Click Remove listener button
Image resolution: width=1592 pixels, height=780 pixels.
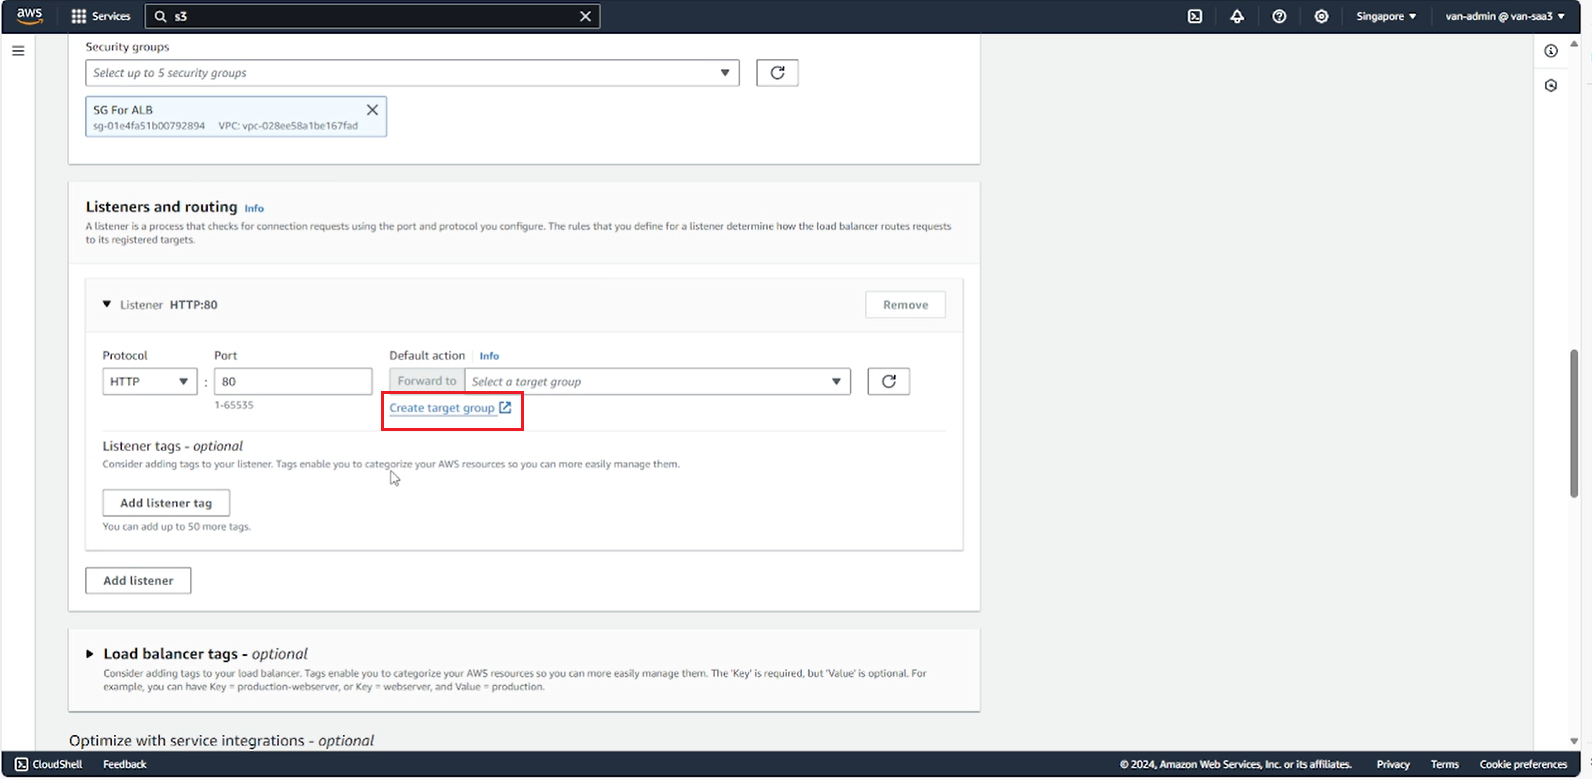tap(905, 305)
